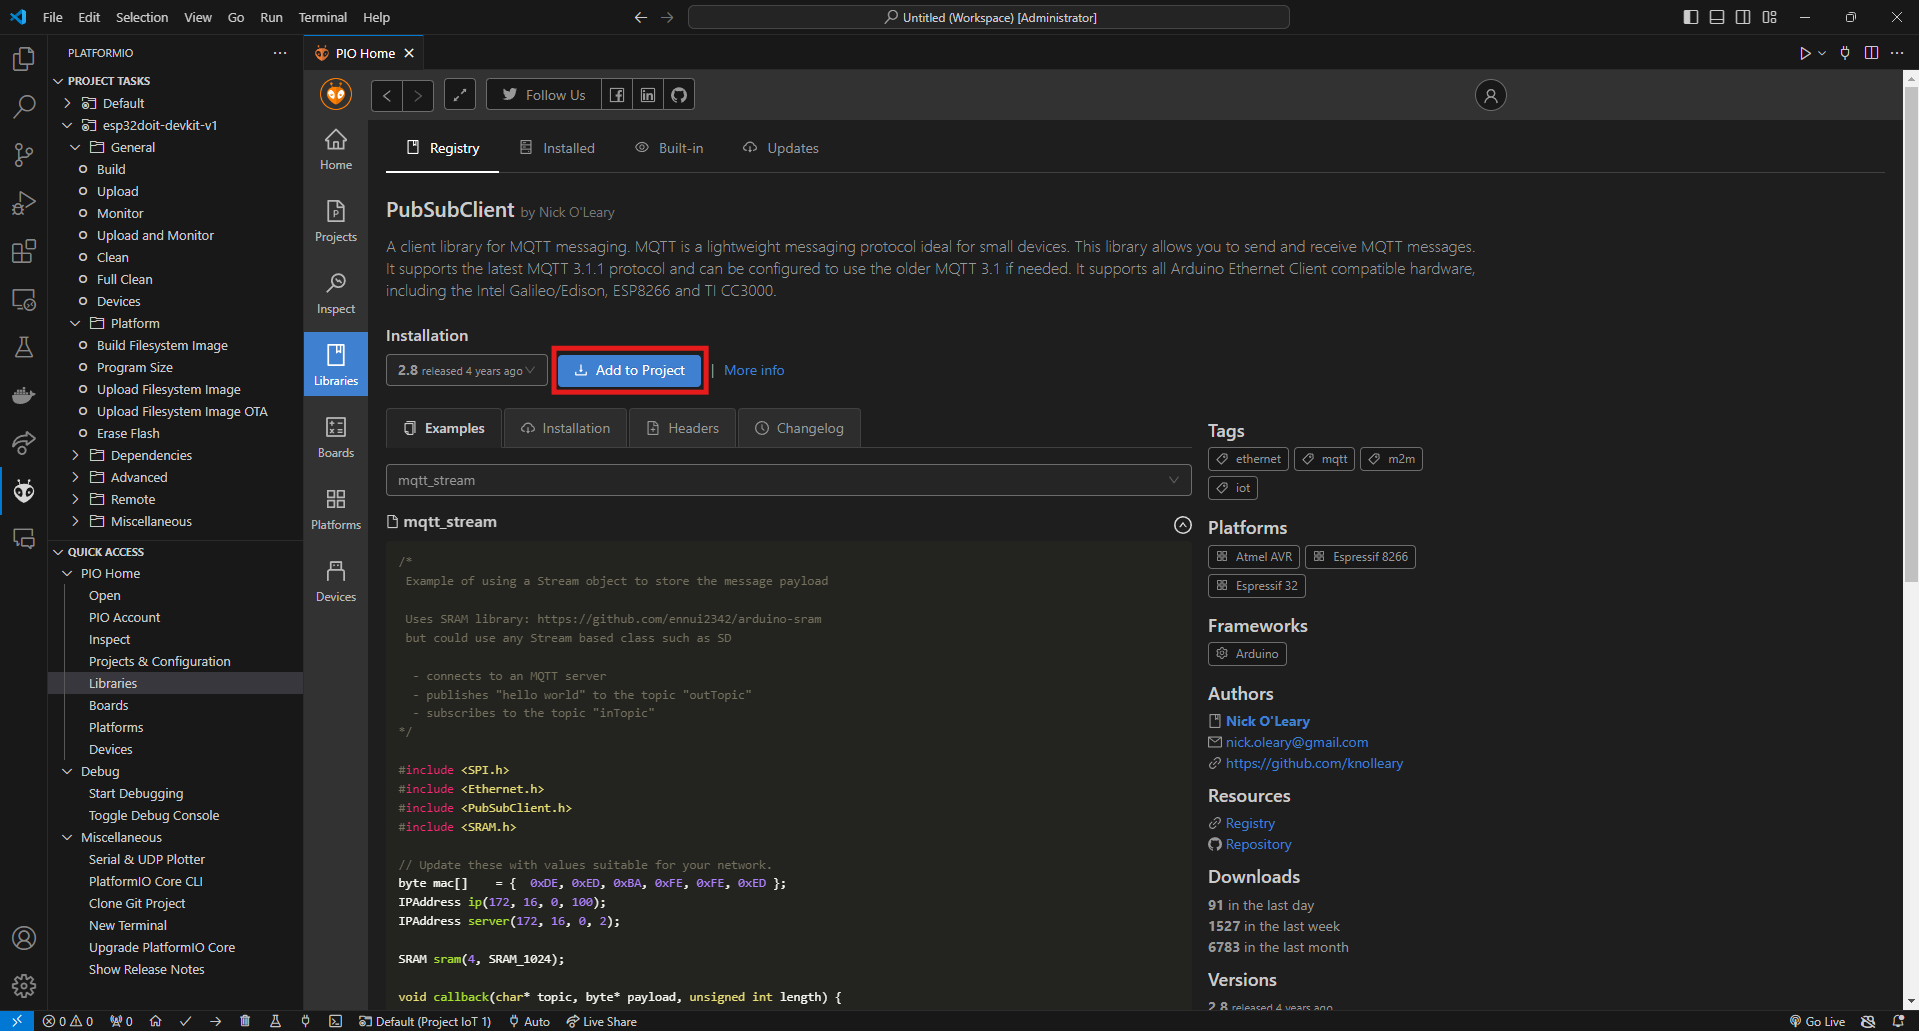Open the Extensions view

(24, 251)
